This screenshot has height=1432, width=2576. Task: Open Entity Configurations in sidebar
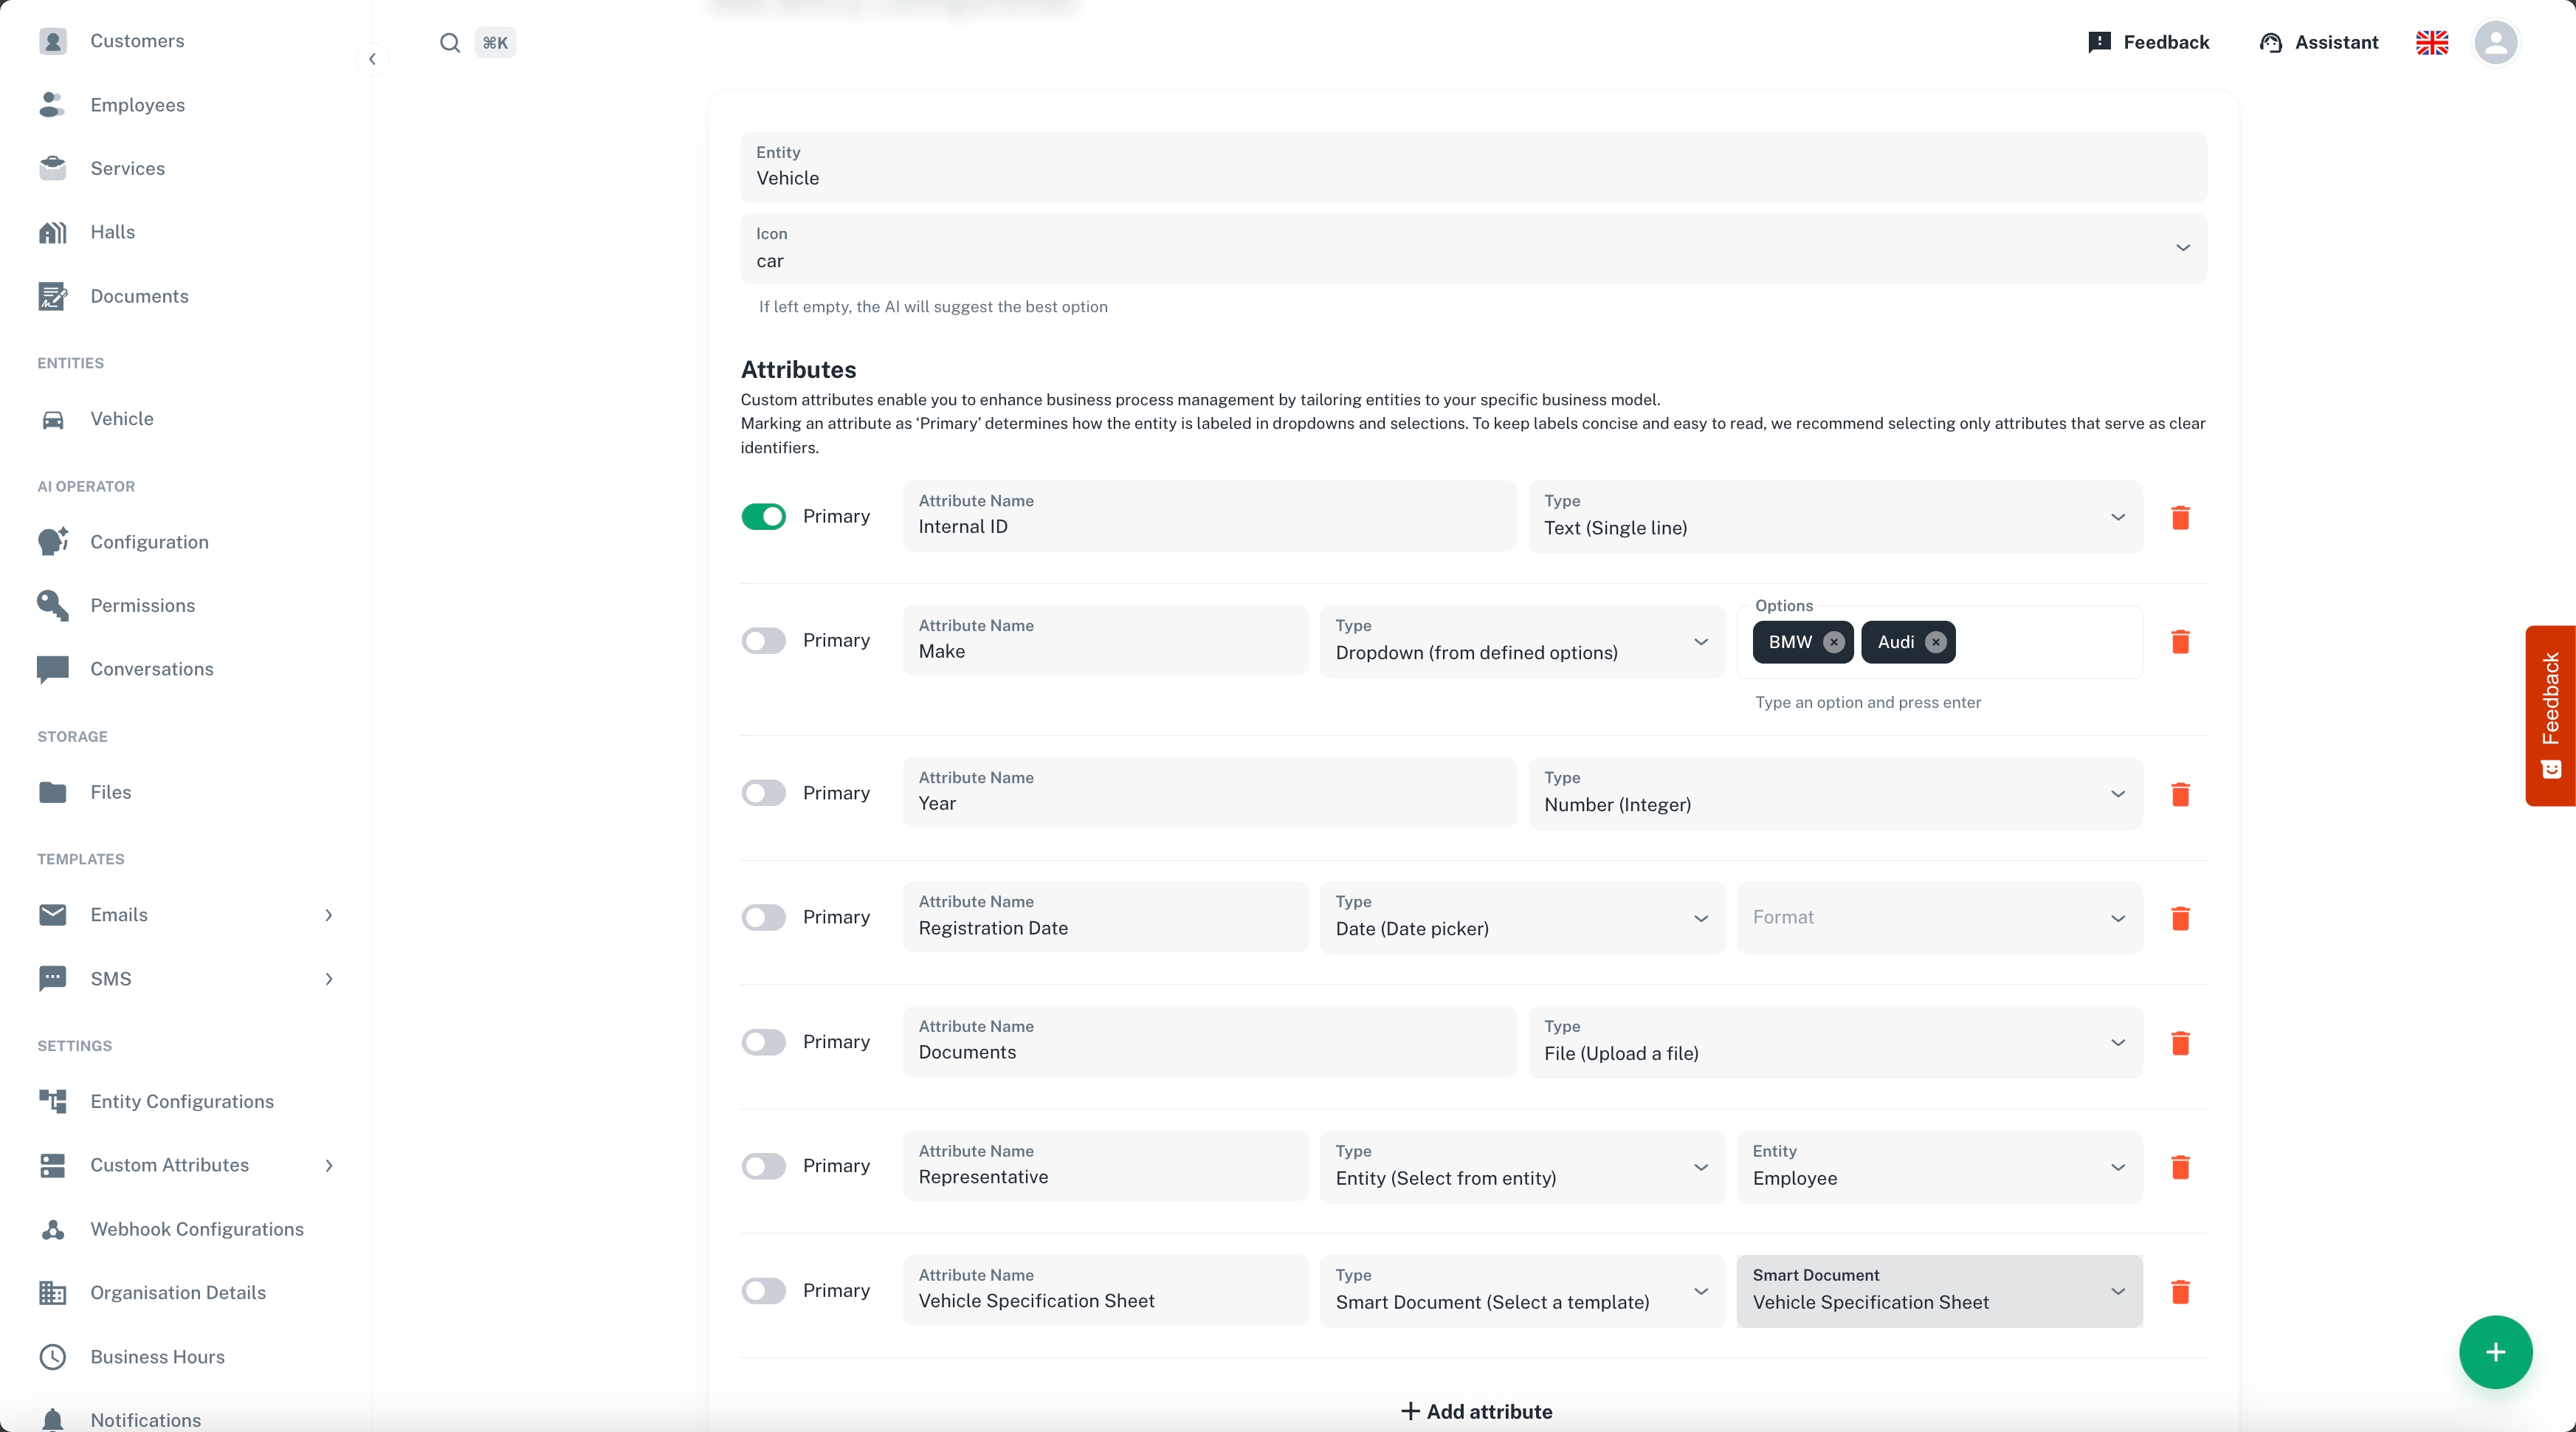pyautogui.click(x=182, y=1101)
